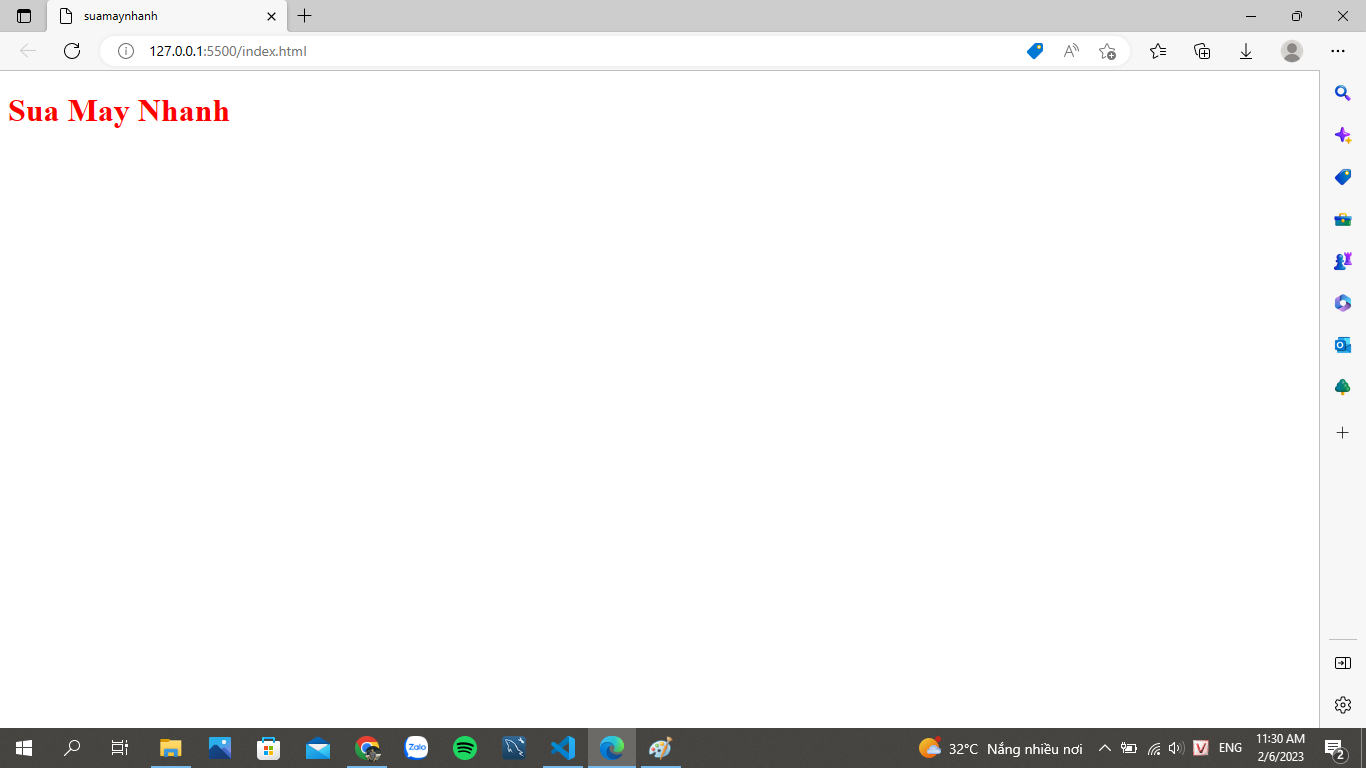Click Microsoft Edge taskbar icon
This screenshot has width=1366, height=768.
point(612,748)
